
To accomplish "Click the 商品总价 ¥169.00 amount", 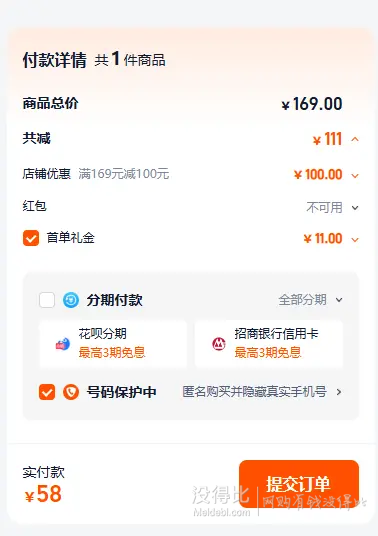I will (312, 104).
